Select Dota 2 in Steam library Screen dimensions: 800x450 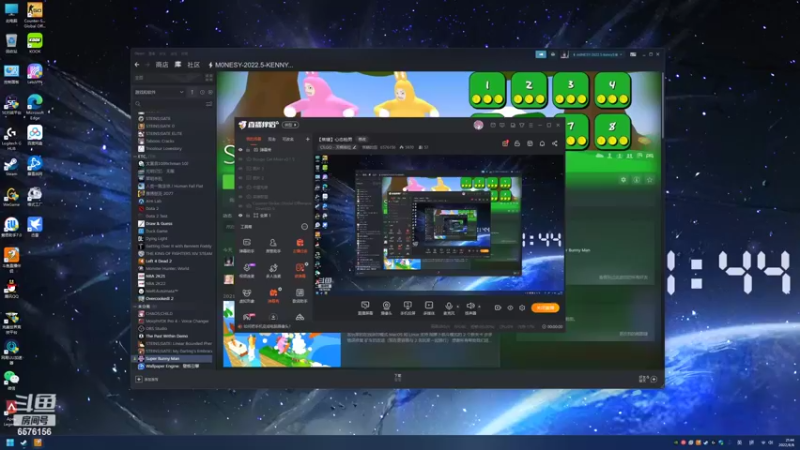click(x=152, y=208)
